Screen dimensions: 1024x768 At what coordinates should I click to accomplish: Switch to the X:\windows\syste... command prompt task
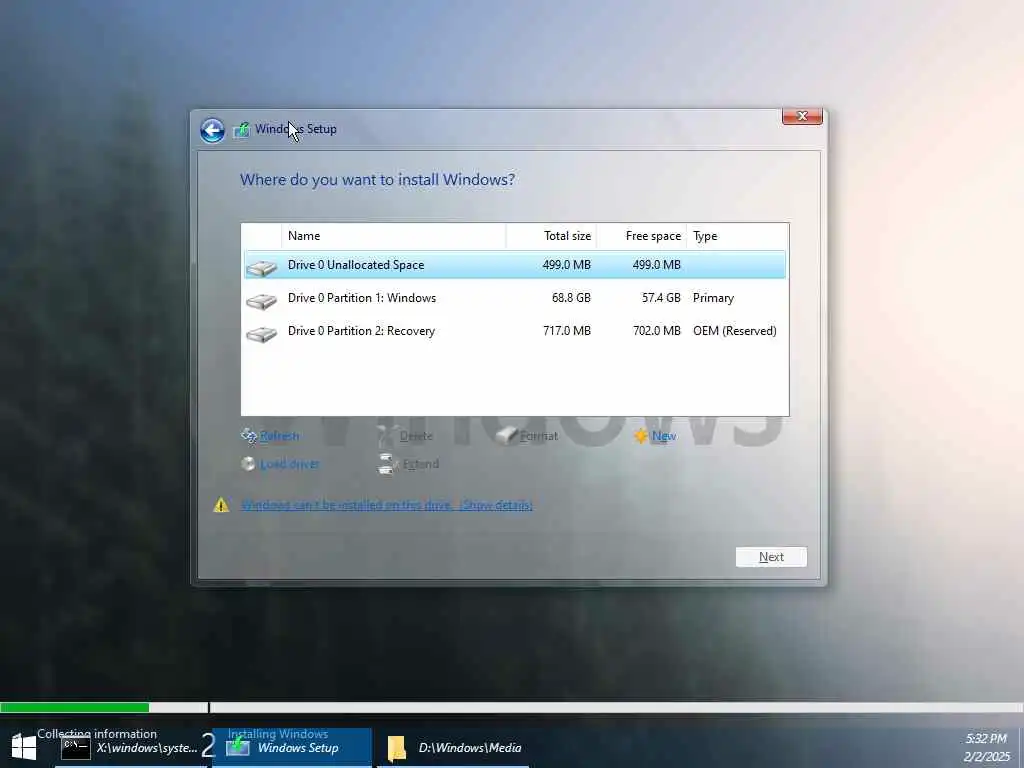[131, 748]
